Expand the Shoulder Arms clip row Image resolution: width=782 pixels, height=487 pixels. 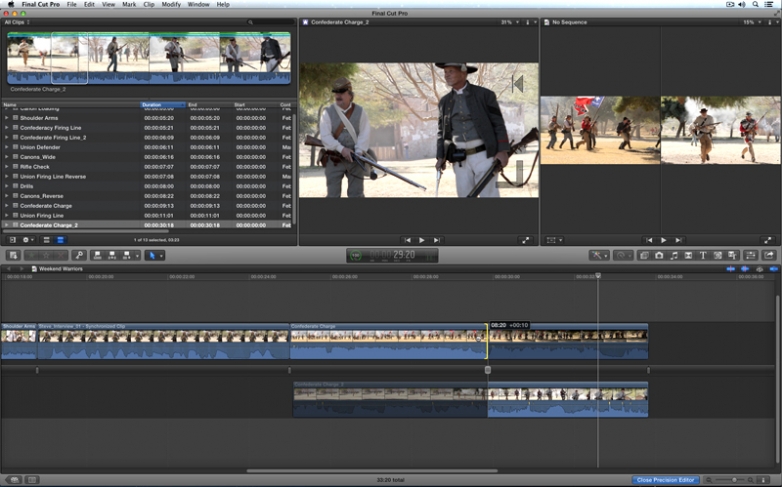tap(6, 118)
